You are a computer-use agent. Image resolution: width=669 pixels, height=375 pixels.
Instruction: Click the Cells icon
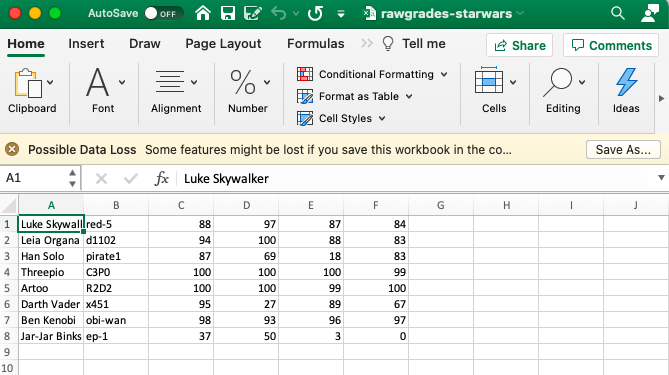(489, 81)
